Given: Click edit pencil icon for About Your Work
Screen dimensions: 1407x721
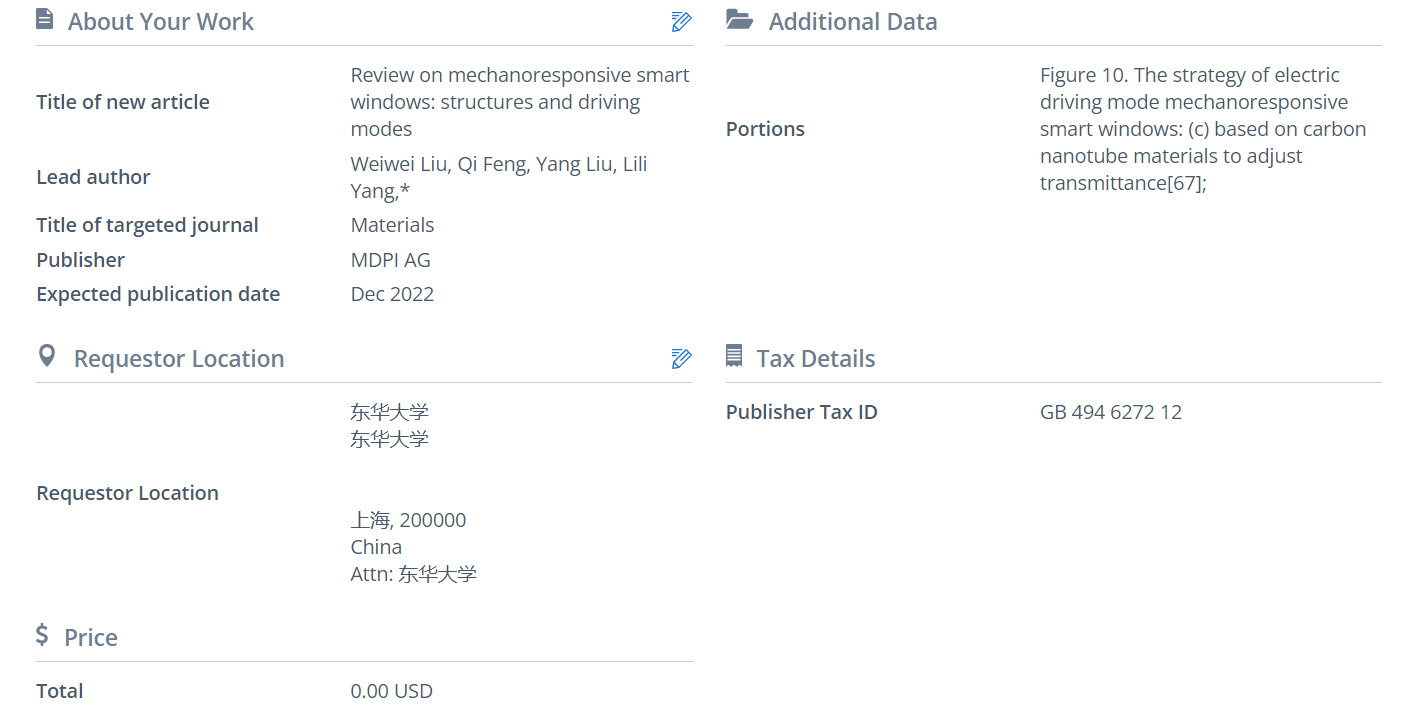Looking at the screenshot, I should click(681, 22).
